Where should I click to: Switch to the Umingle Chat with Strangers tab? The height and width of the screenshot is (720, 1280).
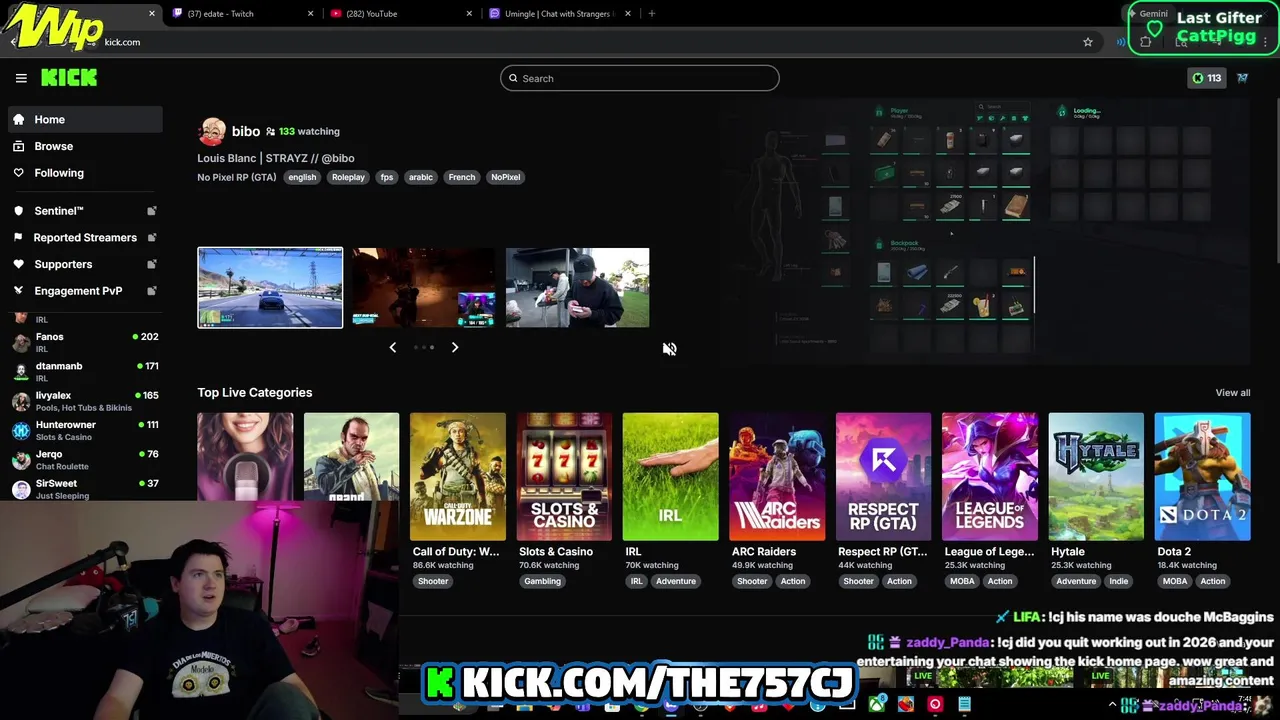[x=558, y=14]
